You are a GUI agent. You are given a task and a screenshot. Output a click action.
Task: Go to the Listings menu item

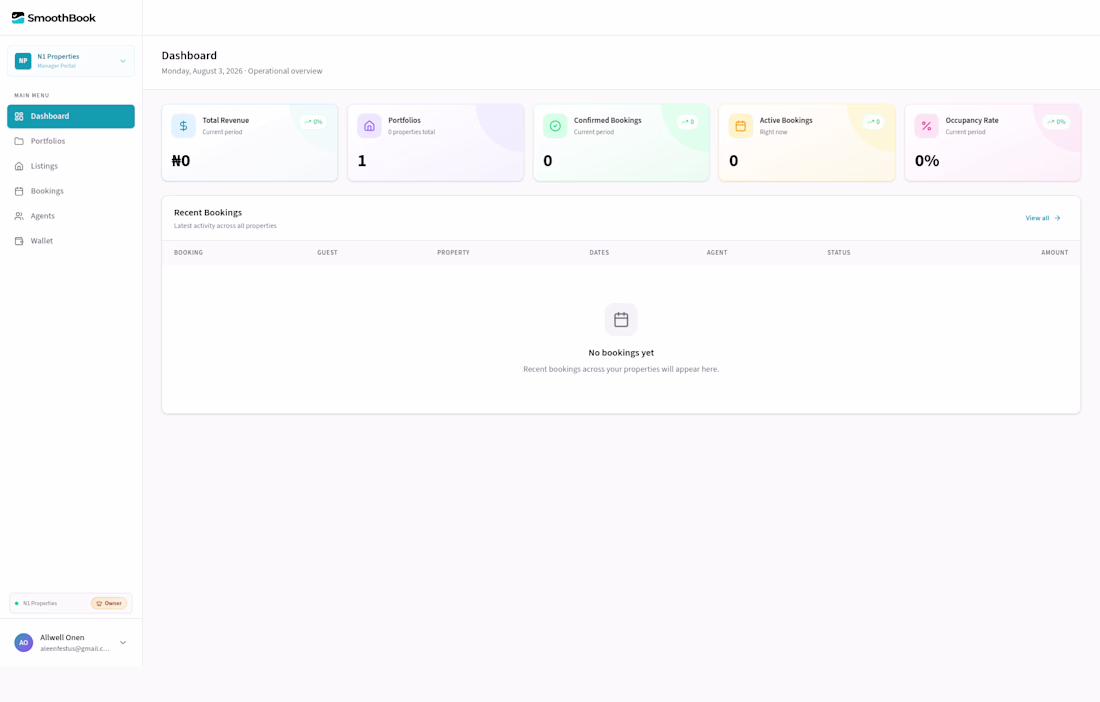point(71,166)
